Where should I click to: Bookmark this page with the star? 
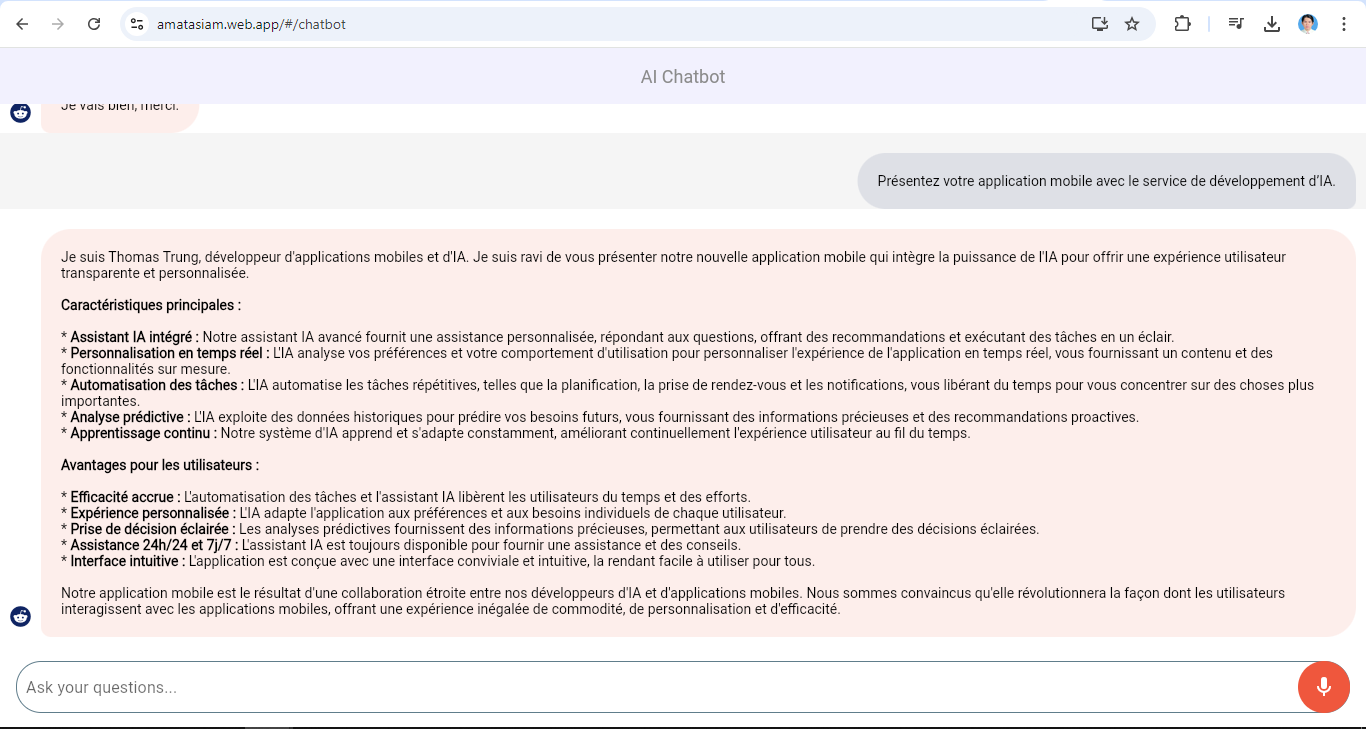1132,24
